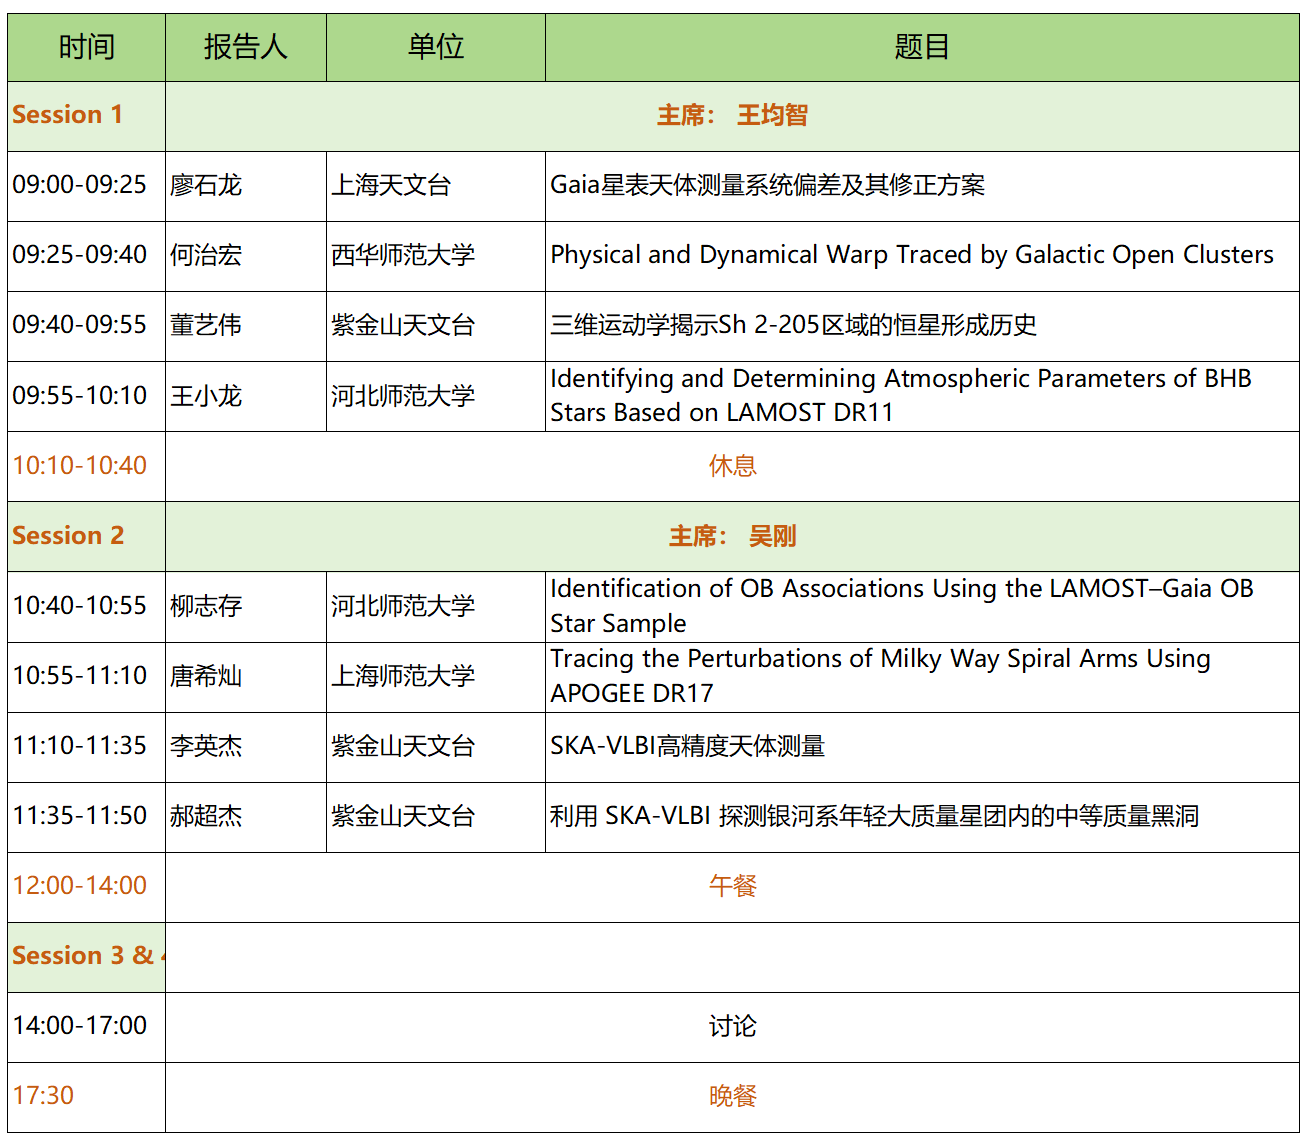This screenshot has height=1143, width=1309.
Task: Select the OB Associations talk title
Action: [x=901, y=605]
